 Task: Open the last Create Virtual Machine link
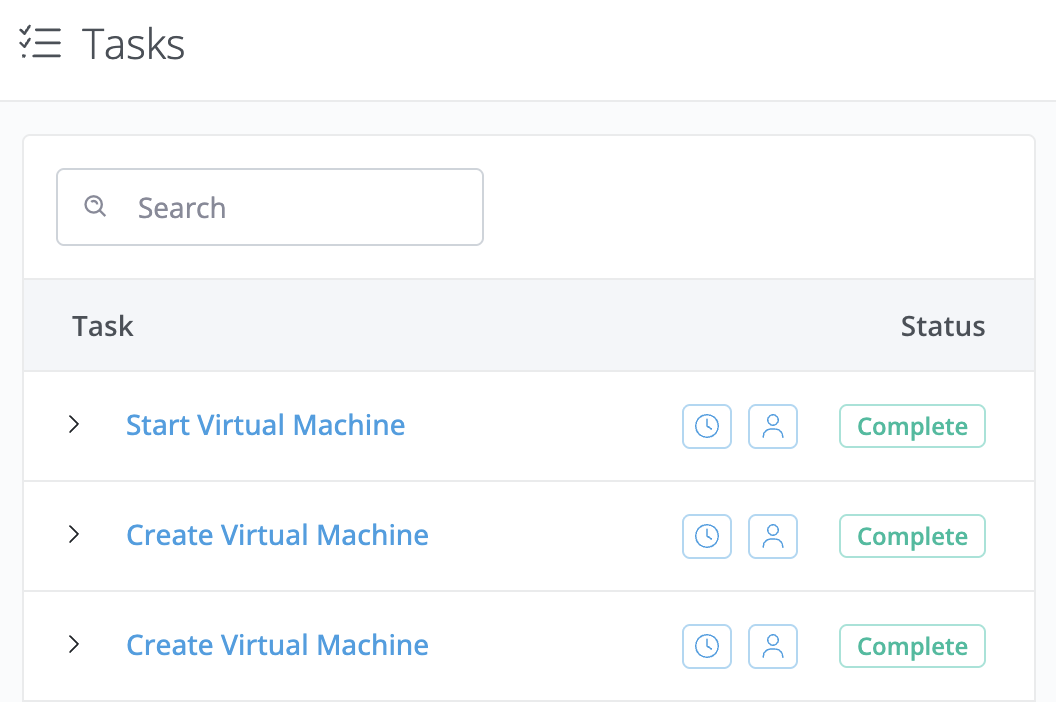(277, 645)
